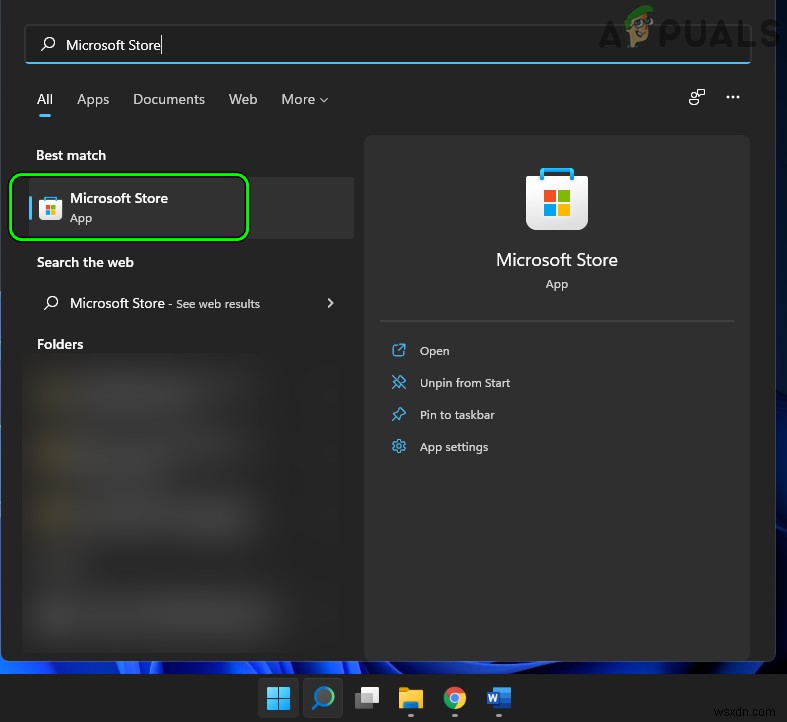Click the large Microsoft Store icon in details pane
This screenshot has height=722, width=787.
coord(556,200)
